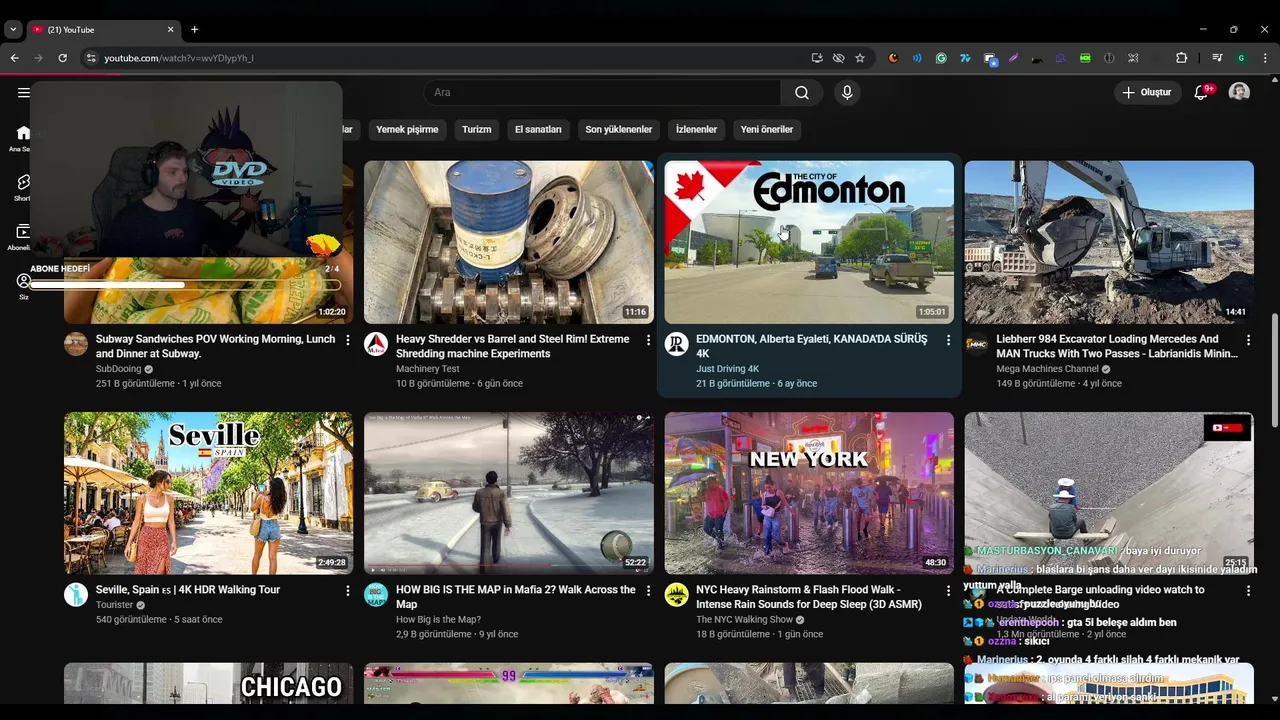Open the SubDooing channel avatar

point(76,344)
